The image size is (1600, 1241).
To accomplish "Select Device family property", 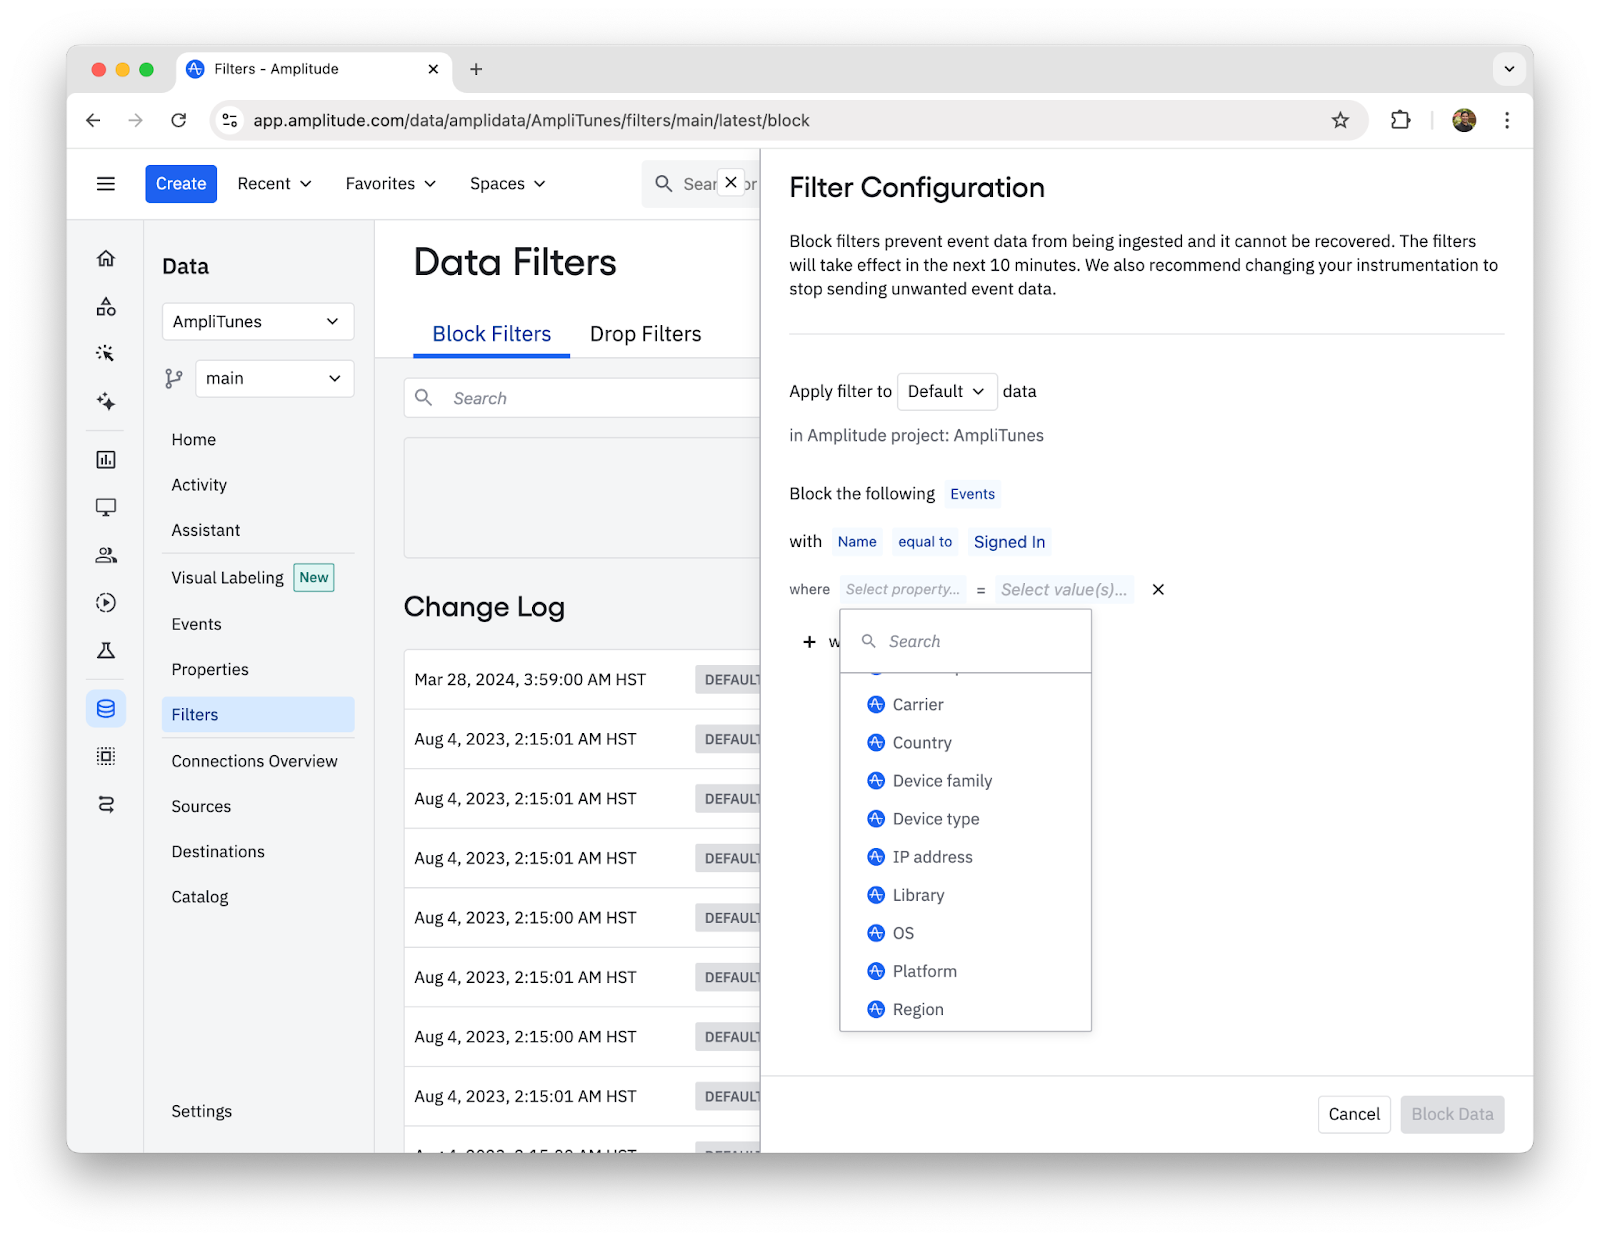I will 966,781.
